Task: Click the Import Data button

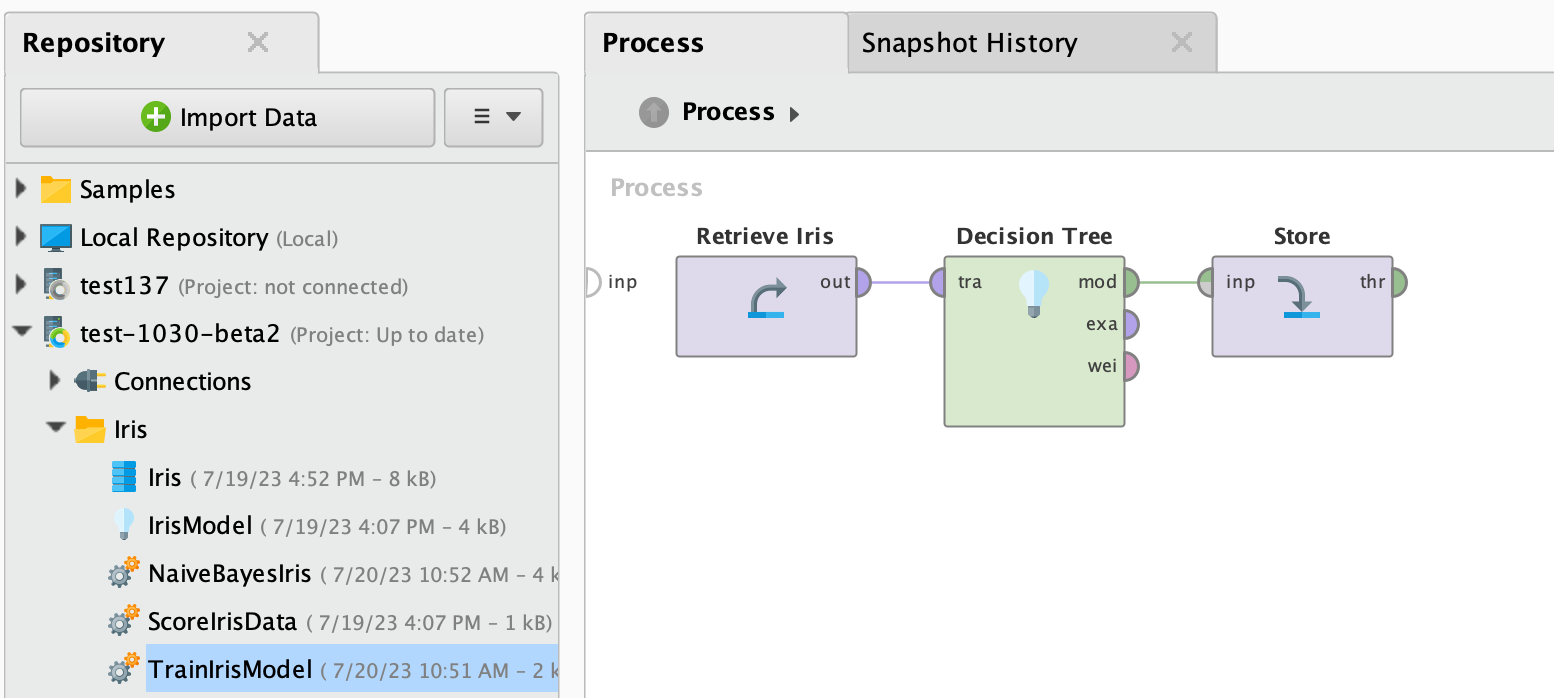Action: click(x=228, y=117)
